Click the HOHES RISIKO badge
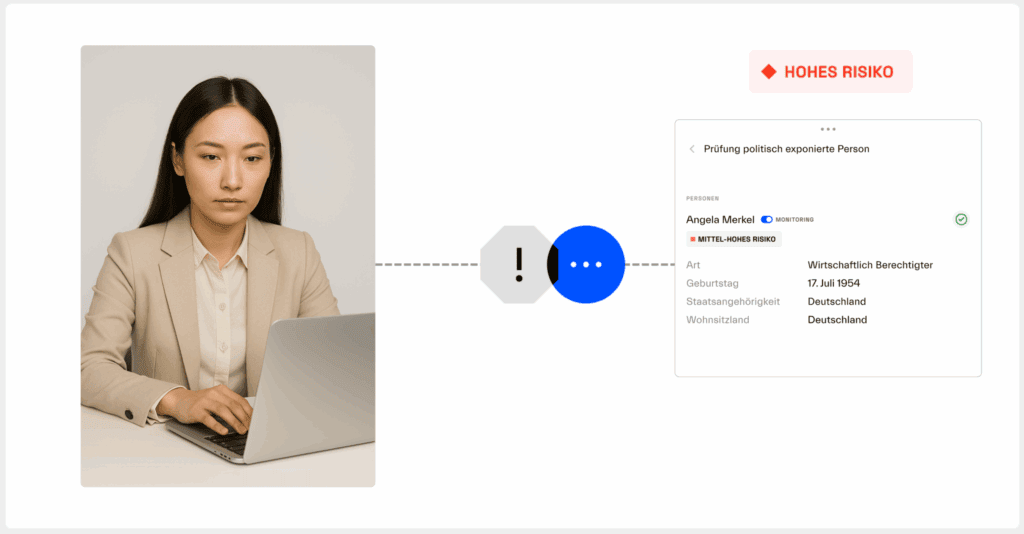 point(830,72)
